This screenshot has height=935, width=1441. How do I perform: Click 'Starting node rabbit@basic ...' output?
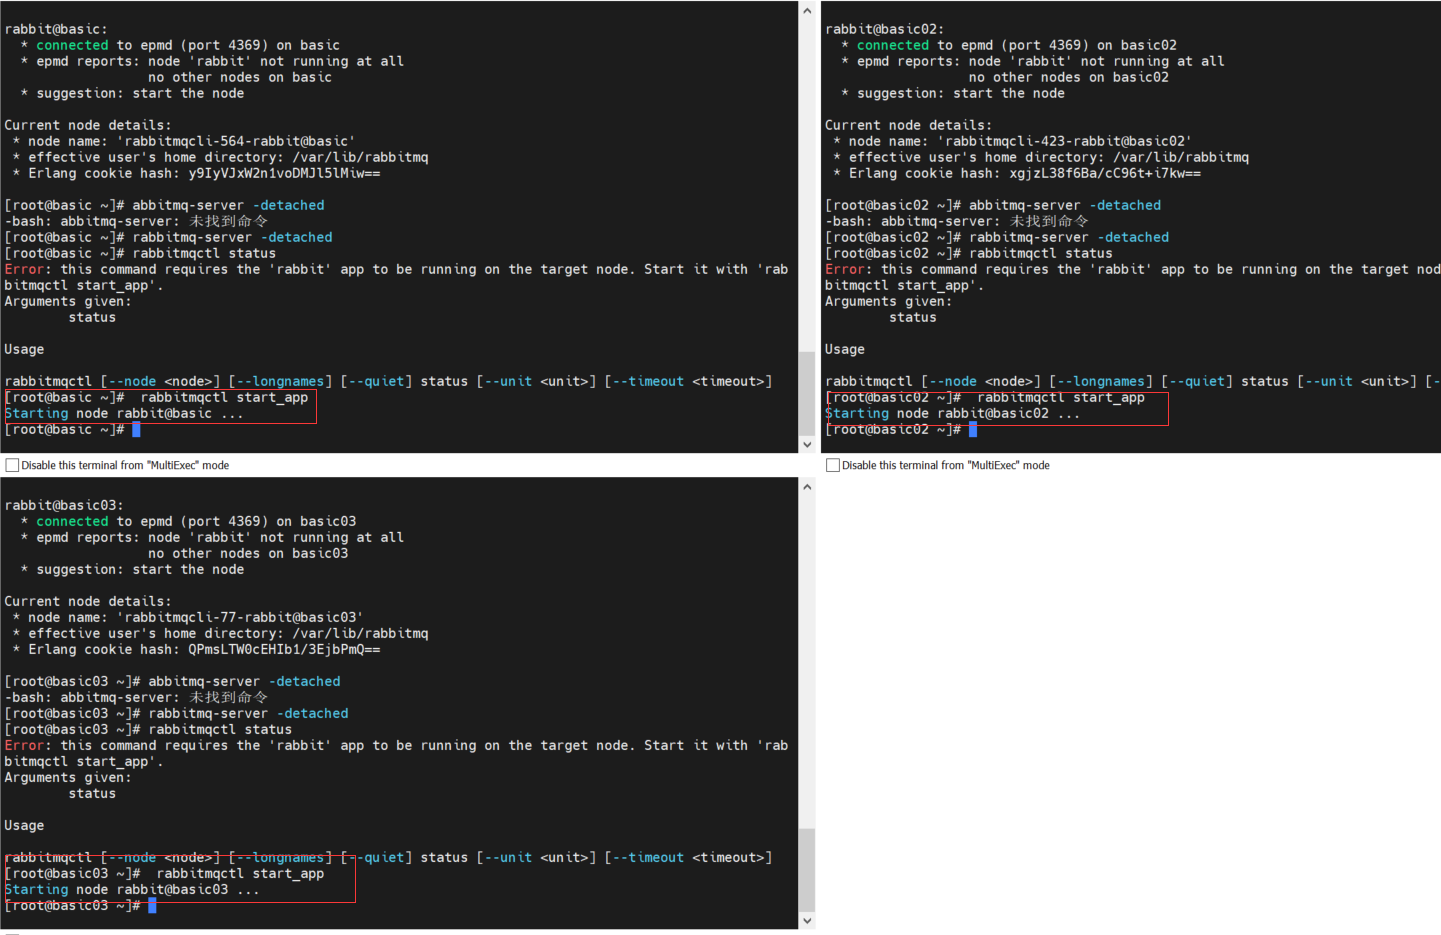(124, 413)
